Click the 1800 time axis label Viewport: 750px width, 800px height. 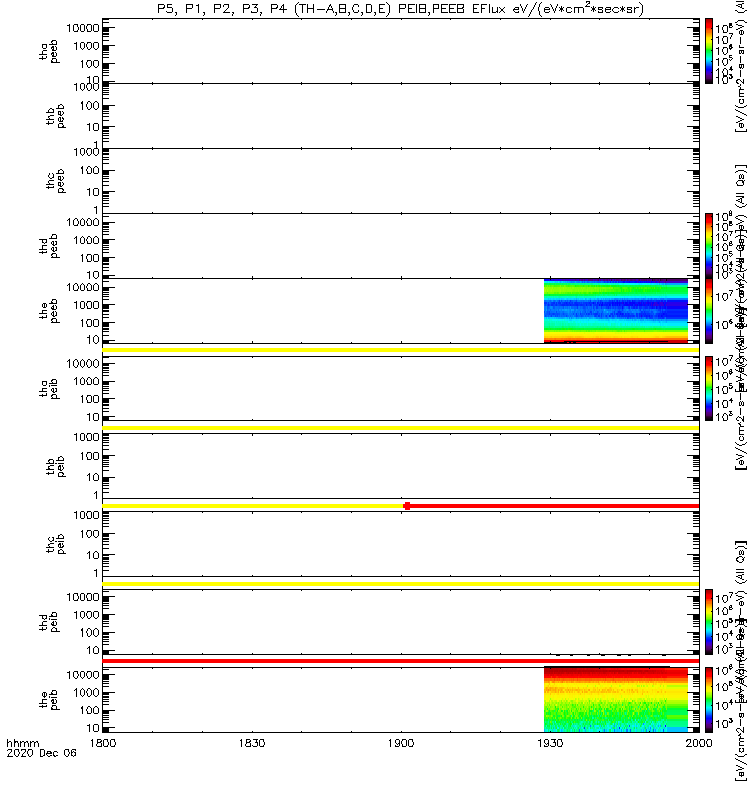[103, 742]
